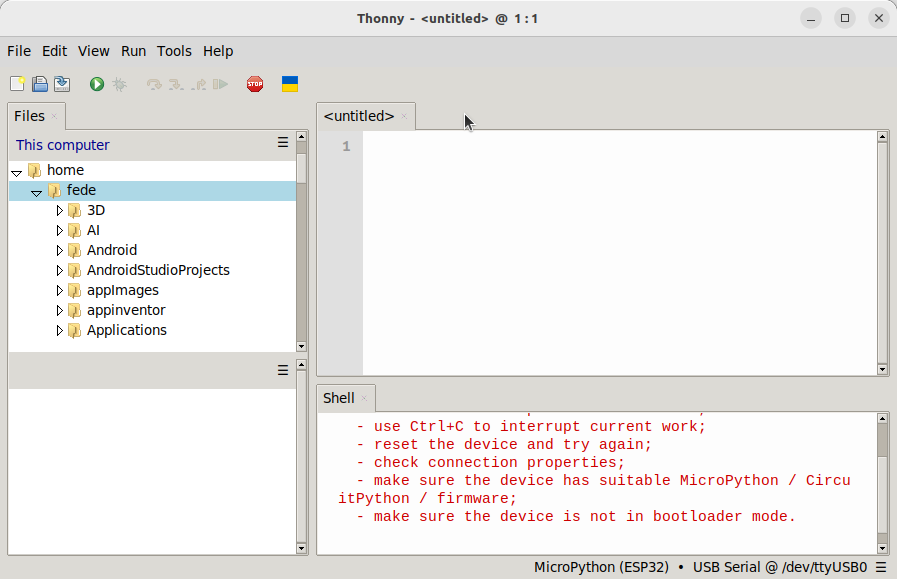
Task: Open the Edit menu
Action: click(x=54, y=51)
